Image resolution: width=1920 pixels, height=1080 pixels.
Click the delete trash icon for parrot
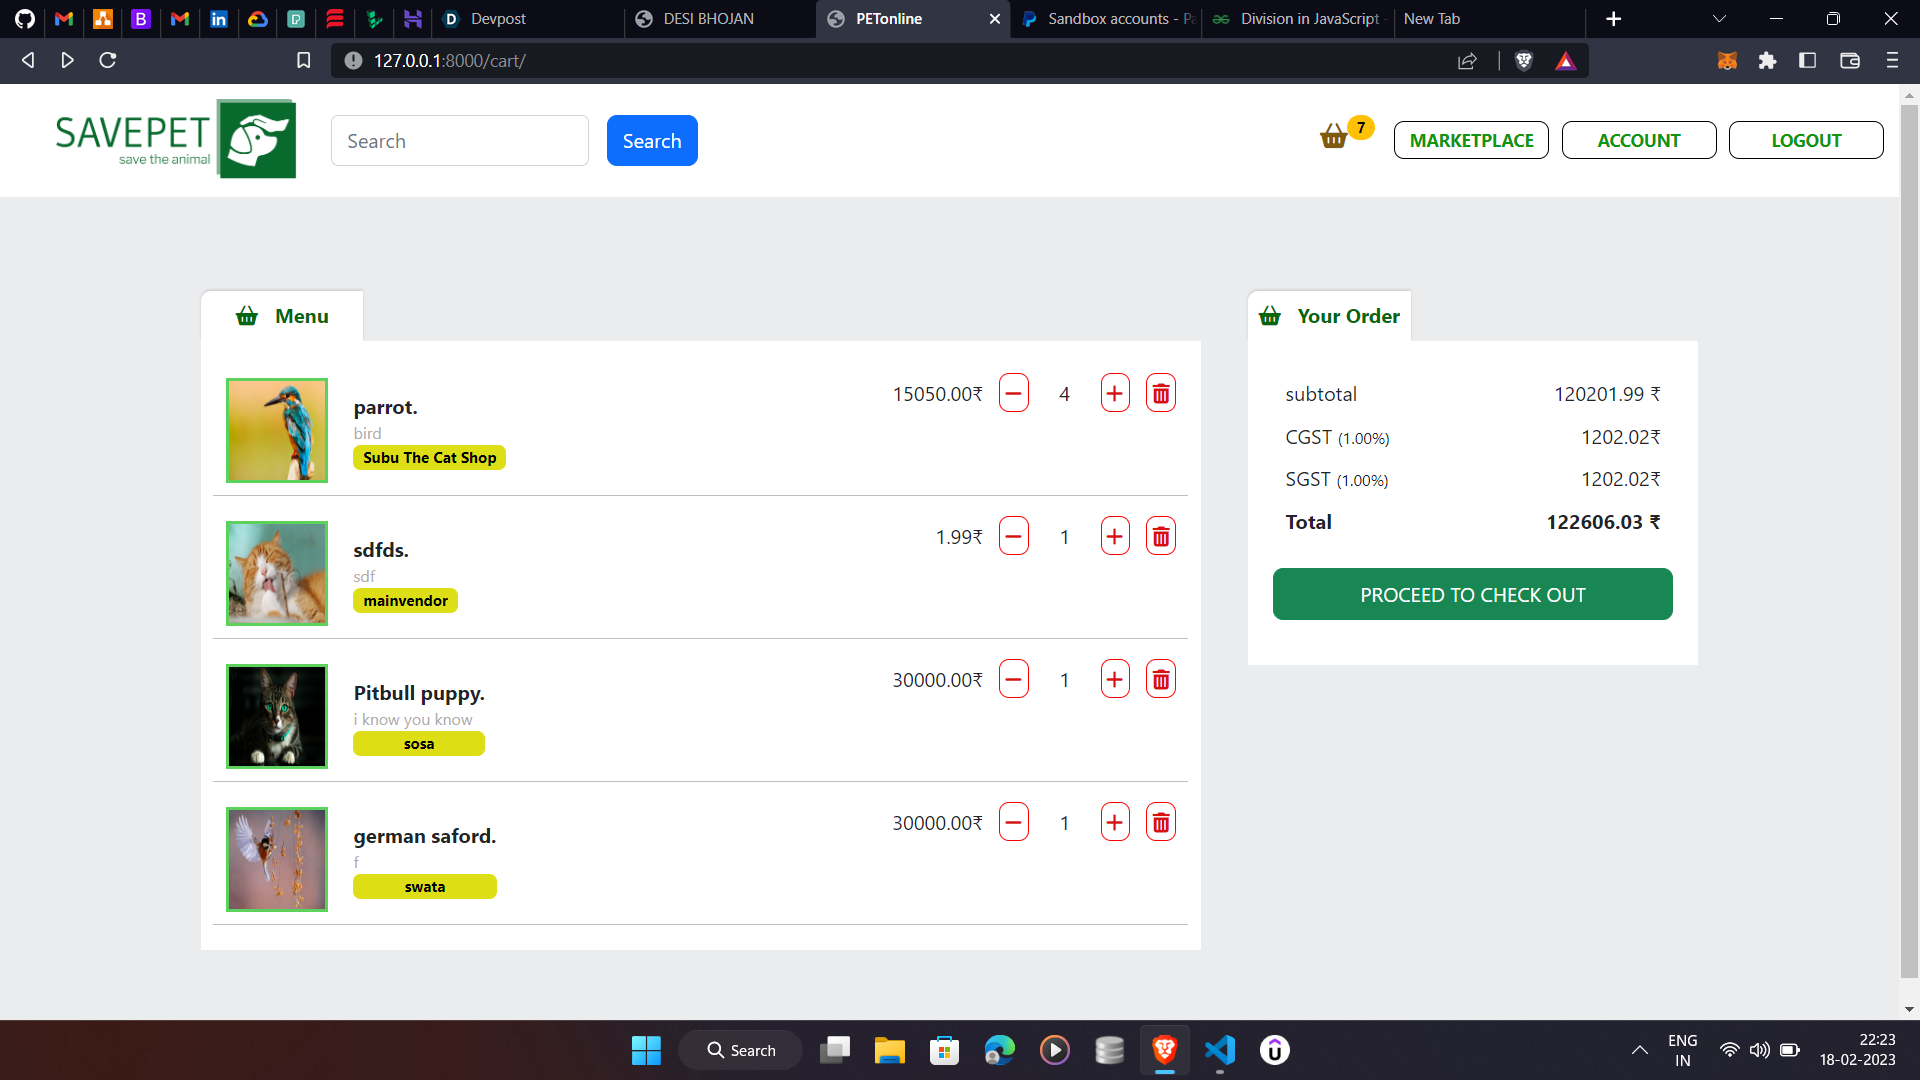pyautogui.click(x=1160, y=392)
